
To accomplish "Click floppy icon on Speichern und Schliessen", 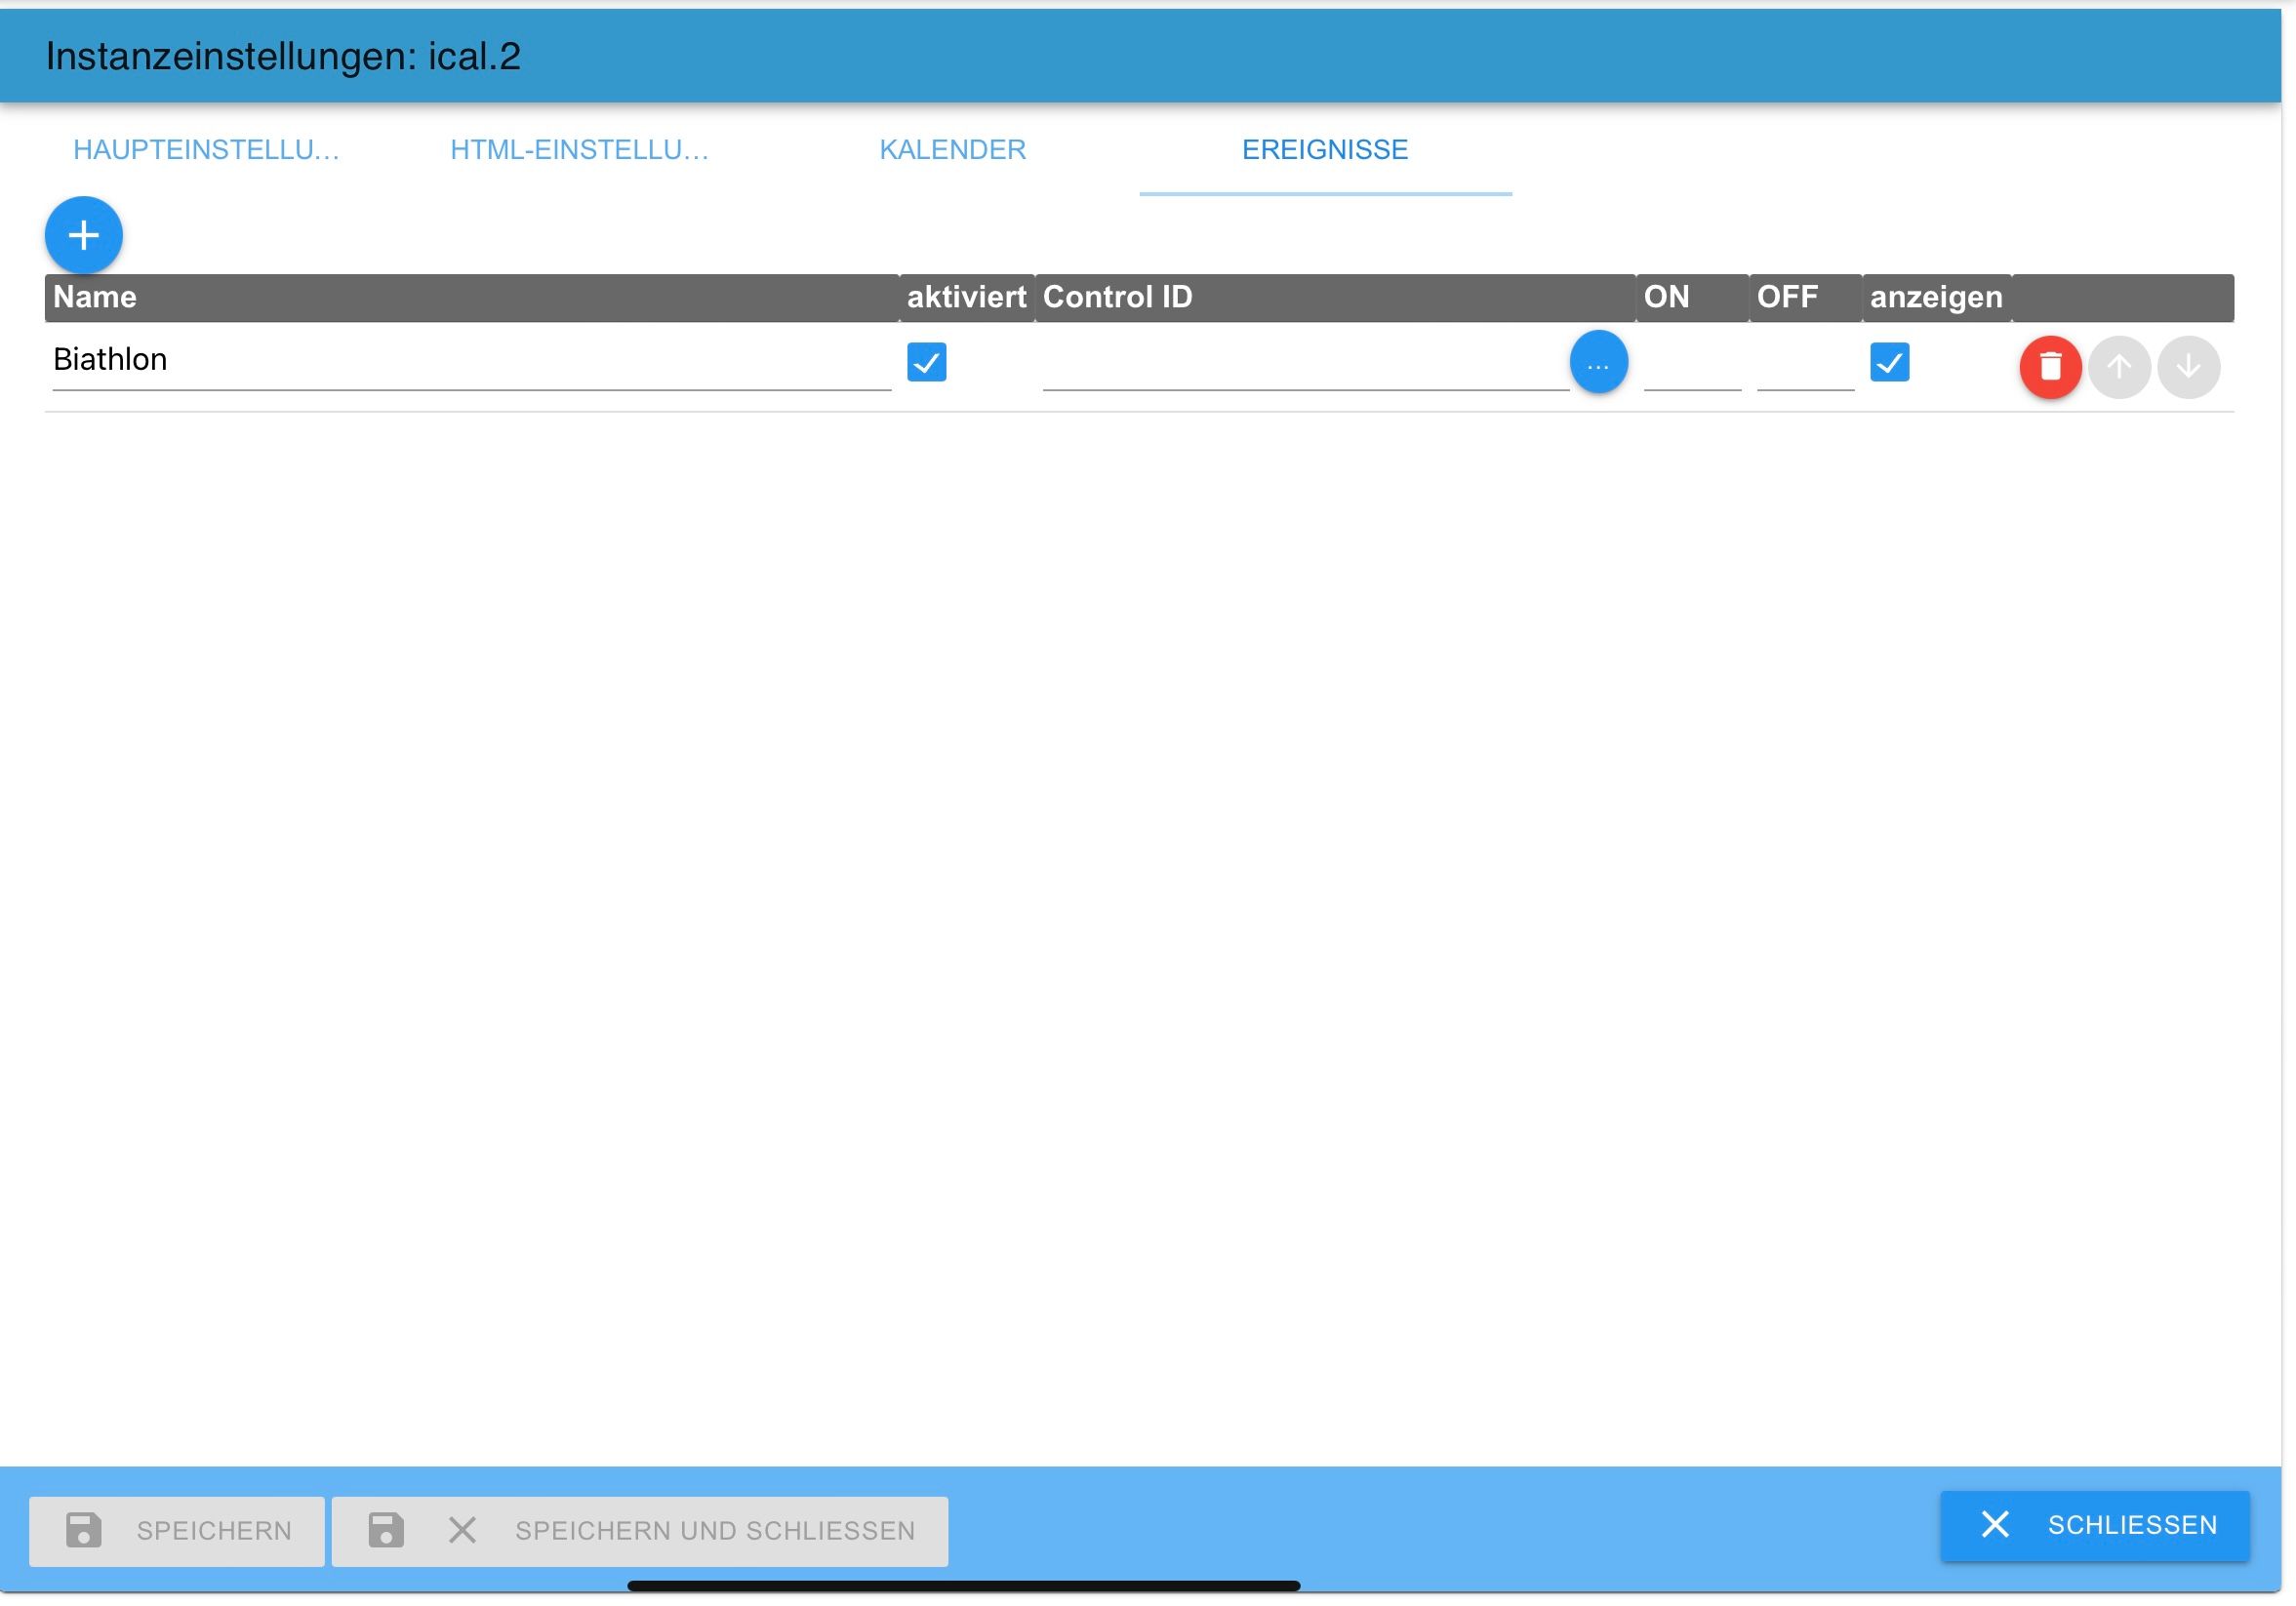I will 386,1530.
